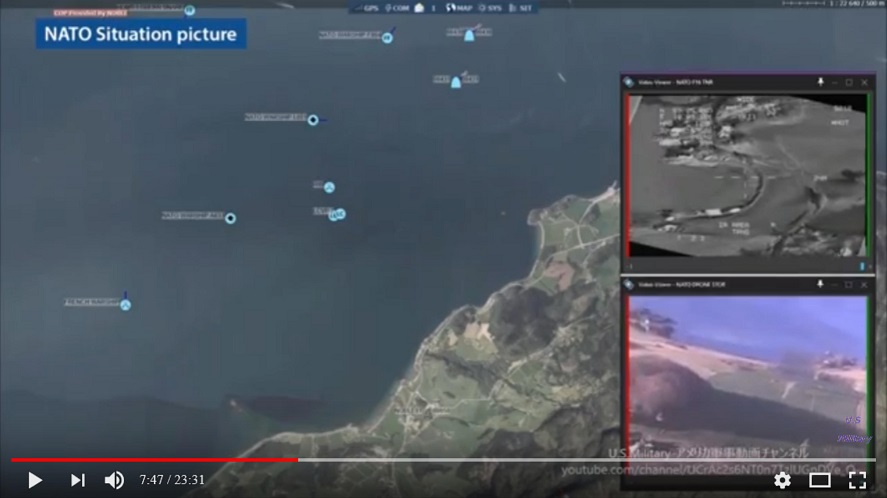887x498 pixels.
Task: Enter full screen mode
Action: tap(857, 480)
